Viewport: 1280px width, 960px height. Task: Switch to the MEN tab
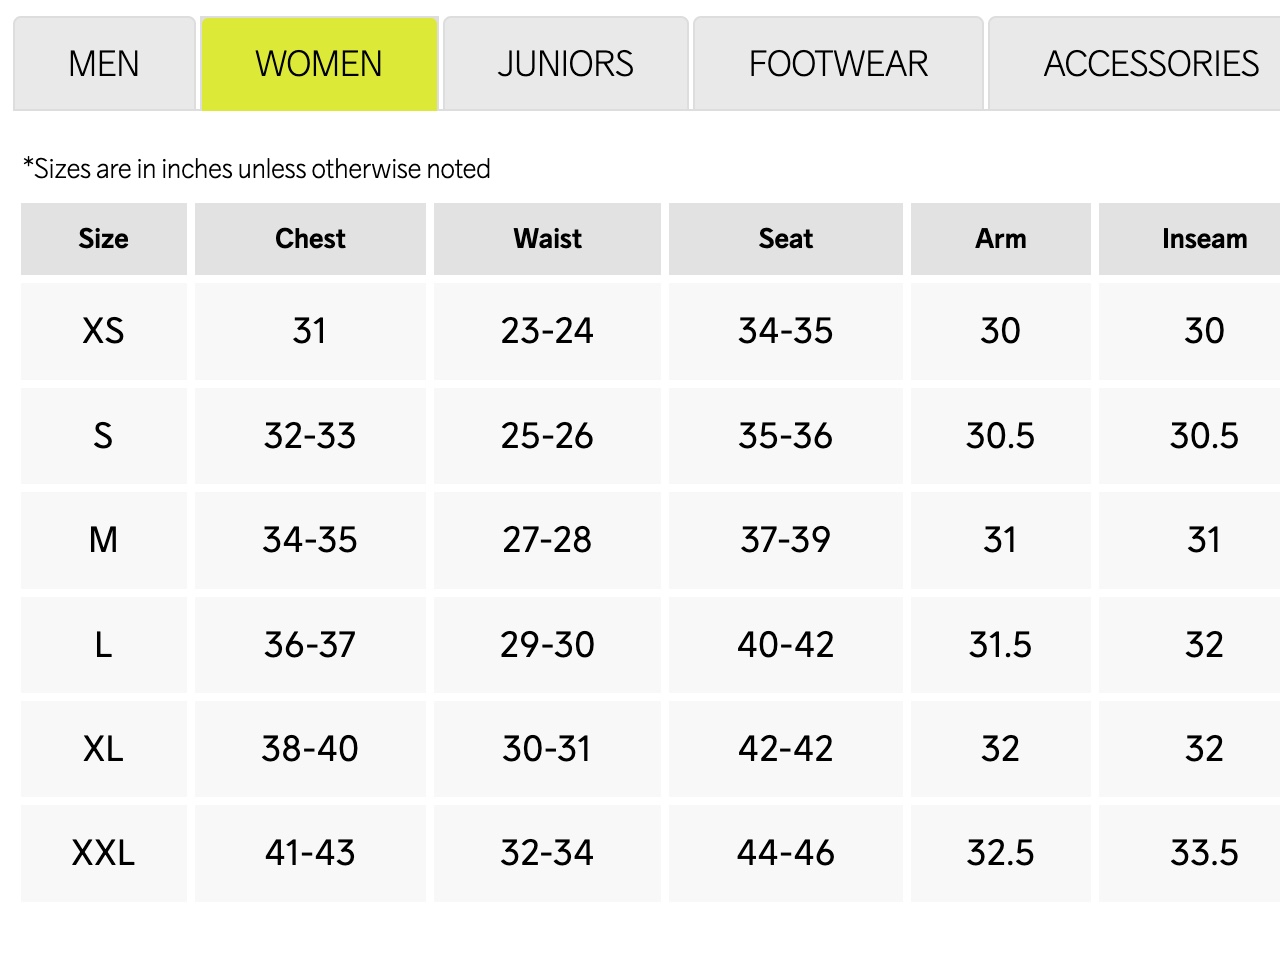tap(103, 62)
